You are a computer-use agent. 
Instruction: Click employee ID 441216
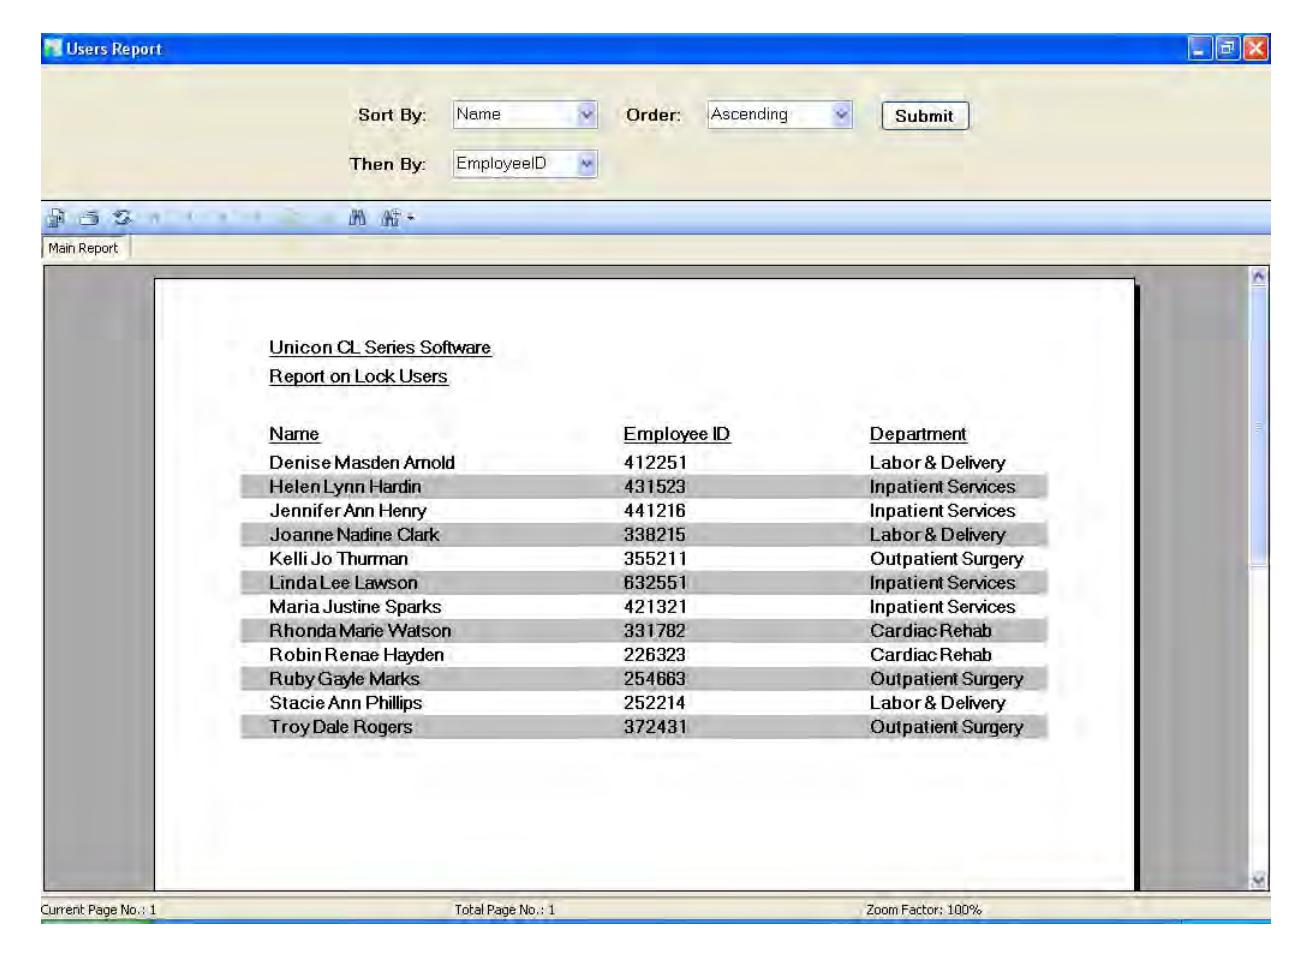point(655,510)
